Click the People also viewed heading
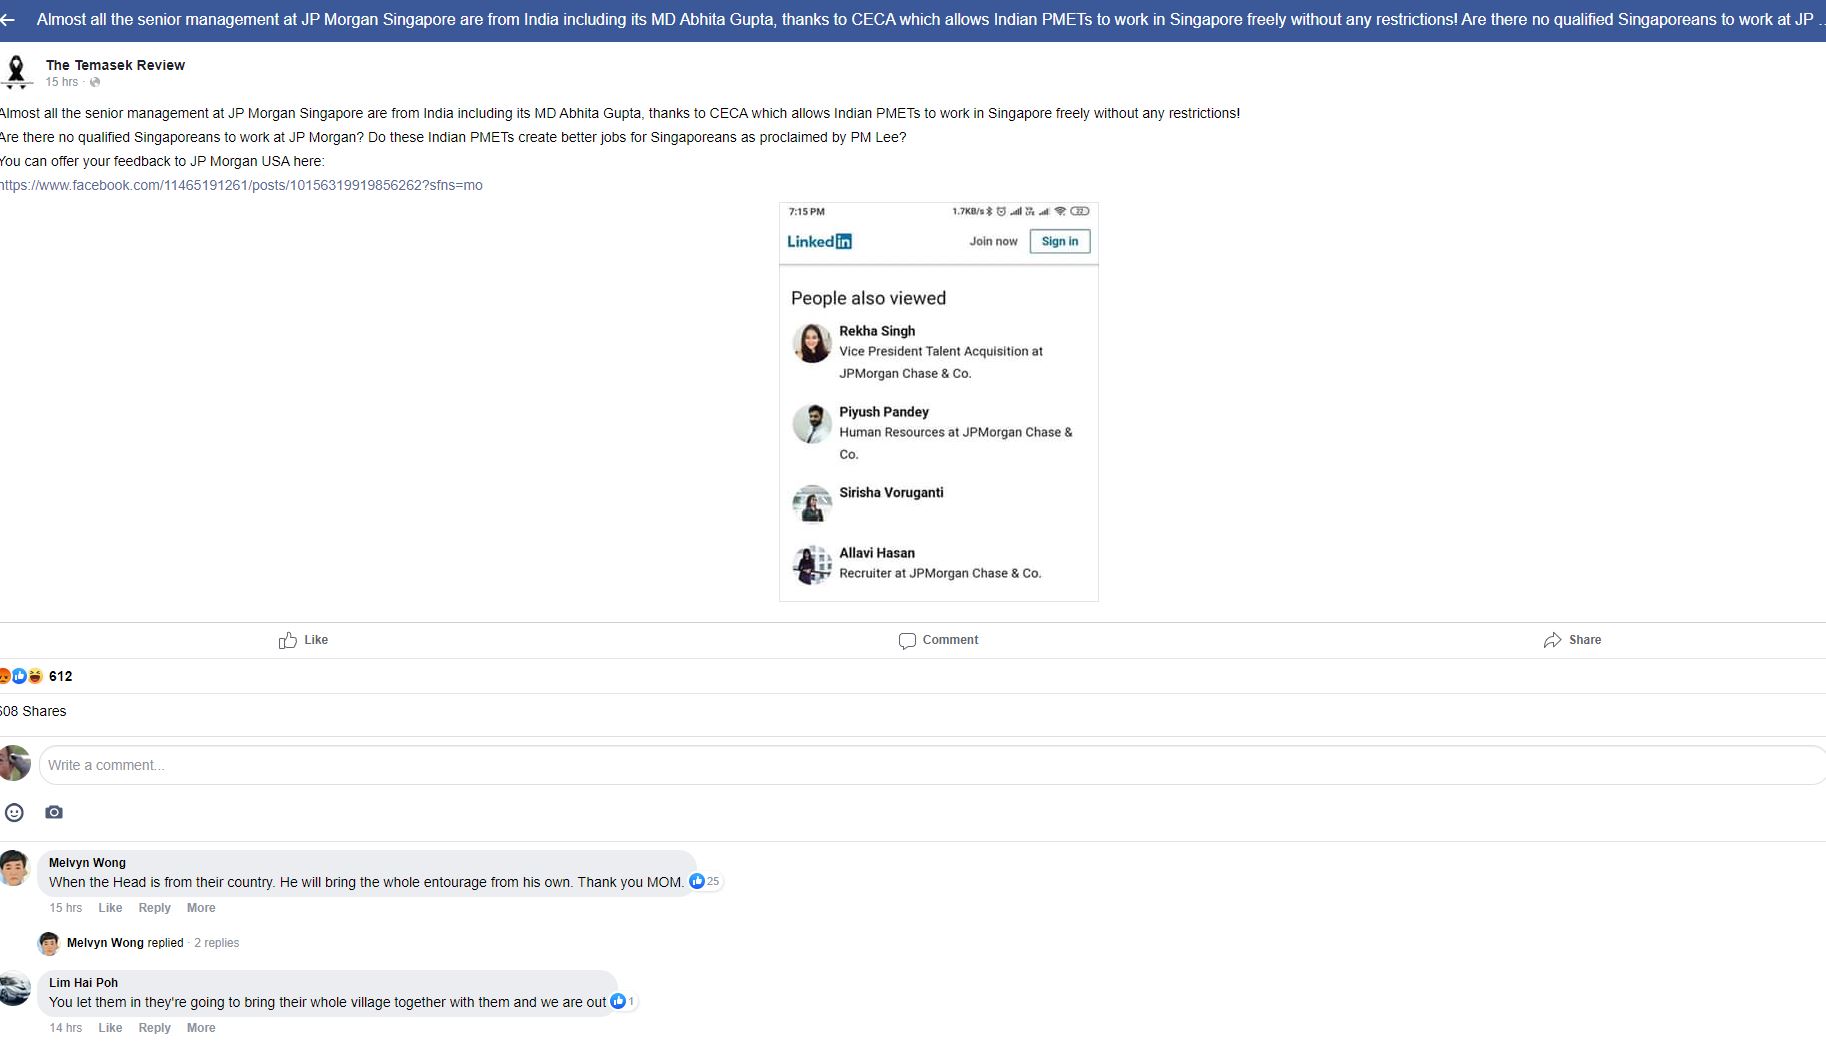 coord(868,298)
